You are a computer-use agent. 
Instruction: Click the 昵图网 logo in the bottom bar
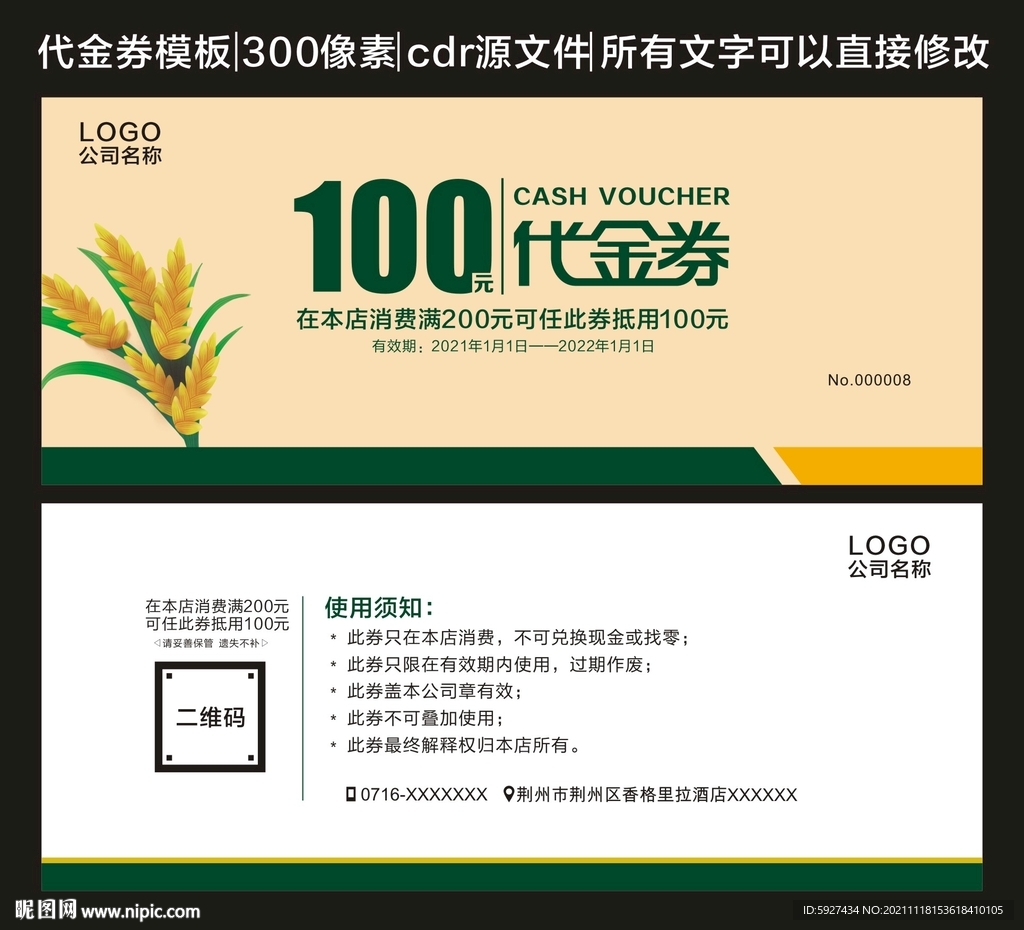pos(45,910)
